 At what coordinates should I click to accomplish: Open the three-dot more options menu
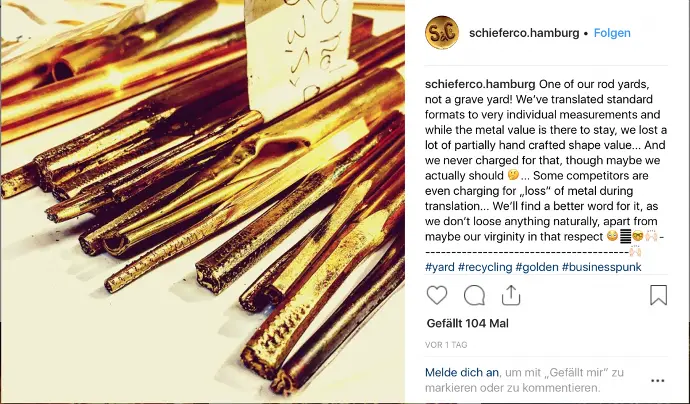pos(657,381)
